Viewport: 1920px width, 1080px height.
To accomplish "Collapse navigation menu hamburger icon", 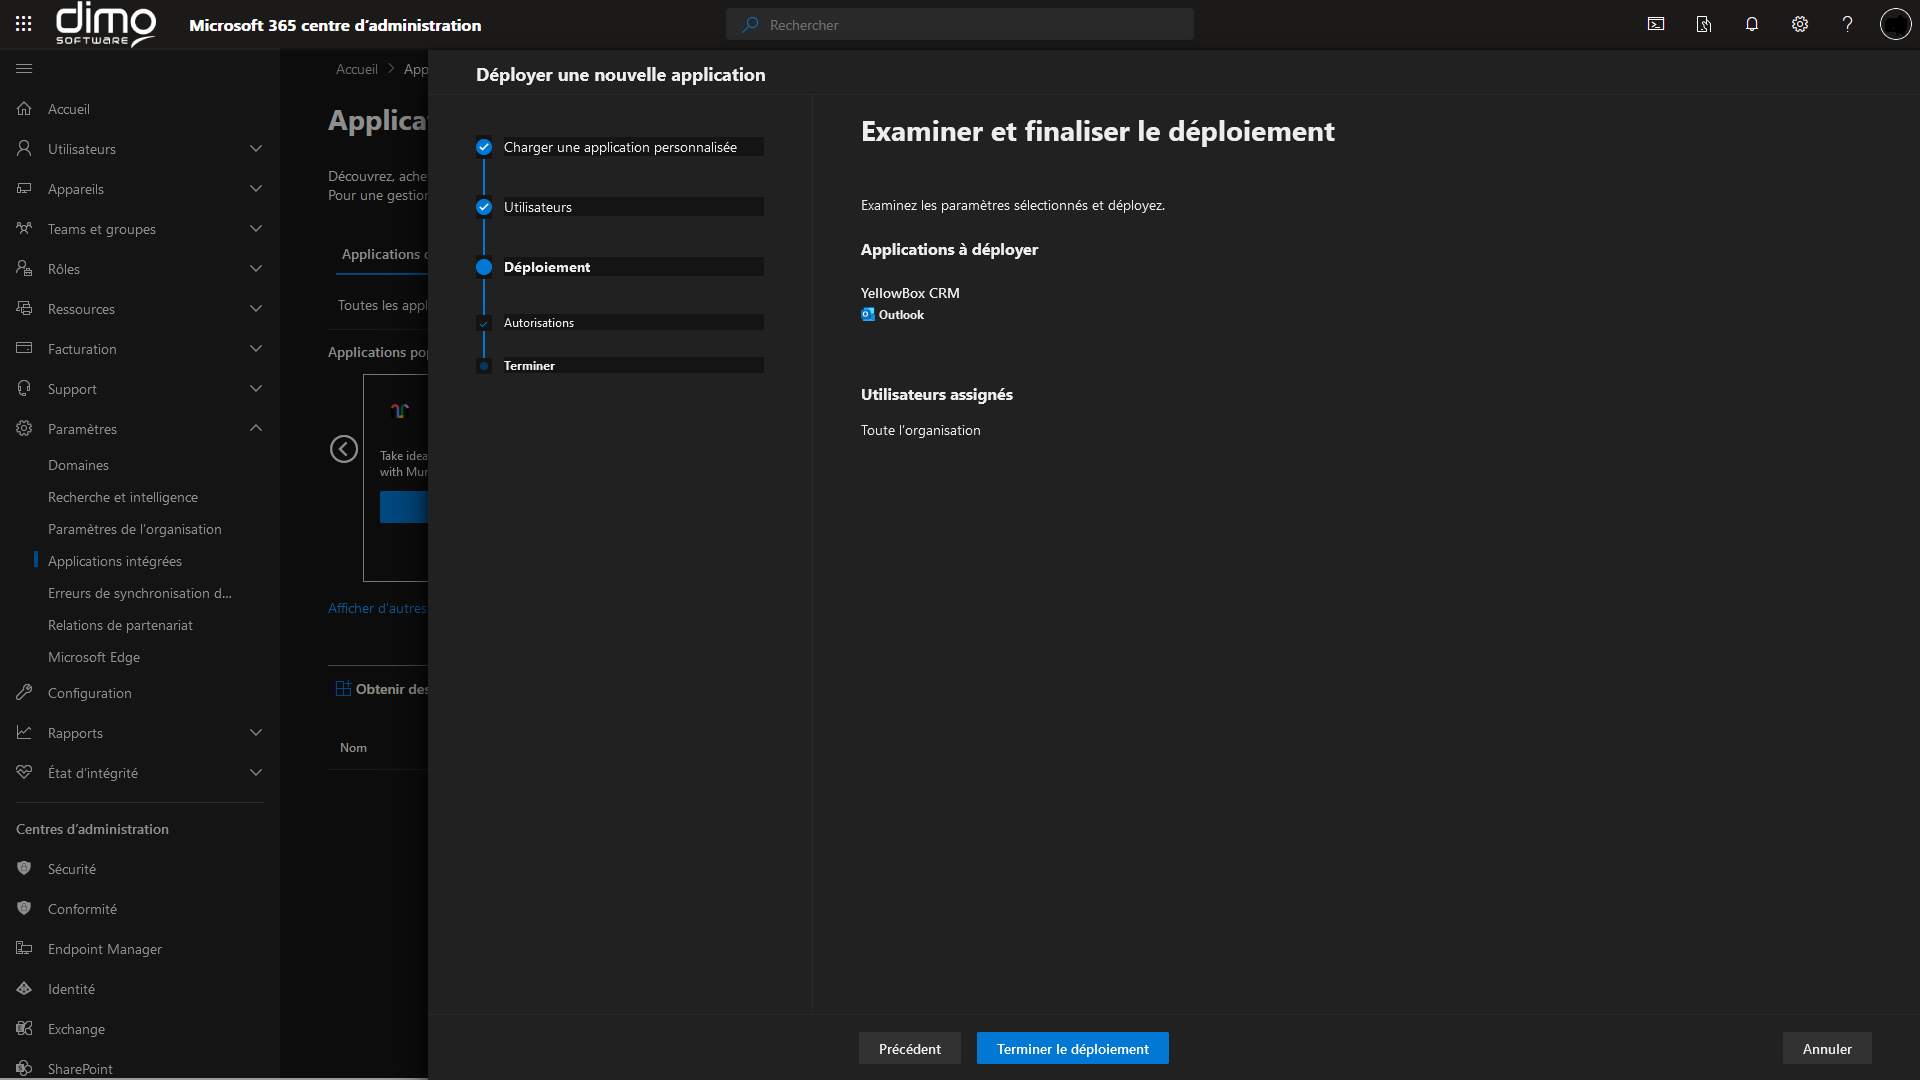I will pyautogui.click(x=24, y=68).
